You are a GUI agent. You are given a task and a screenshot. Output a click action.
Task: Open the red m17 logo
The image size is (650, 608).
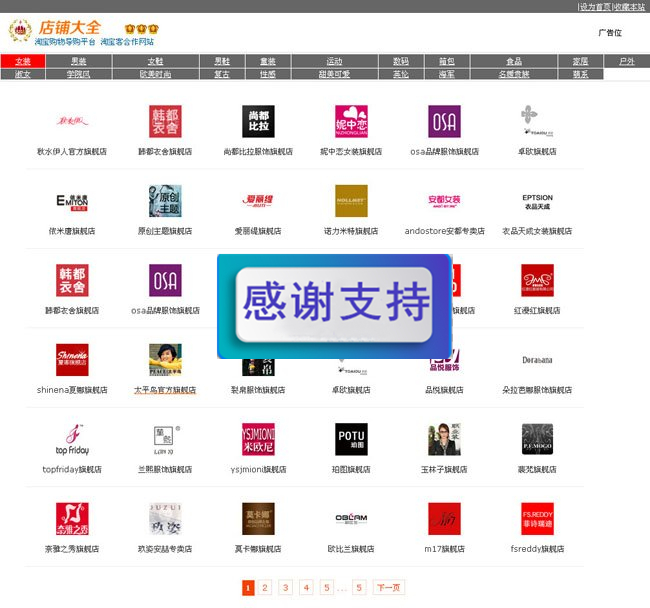point(444,519)
